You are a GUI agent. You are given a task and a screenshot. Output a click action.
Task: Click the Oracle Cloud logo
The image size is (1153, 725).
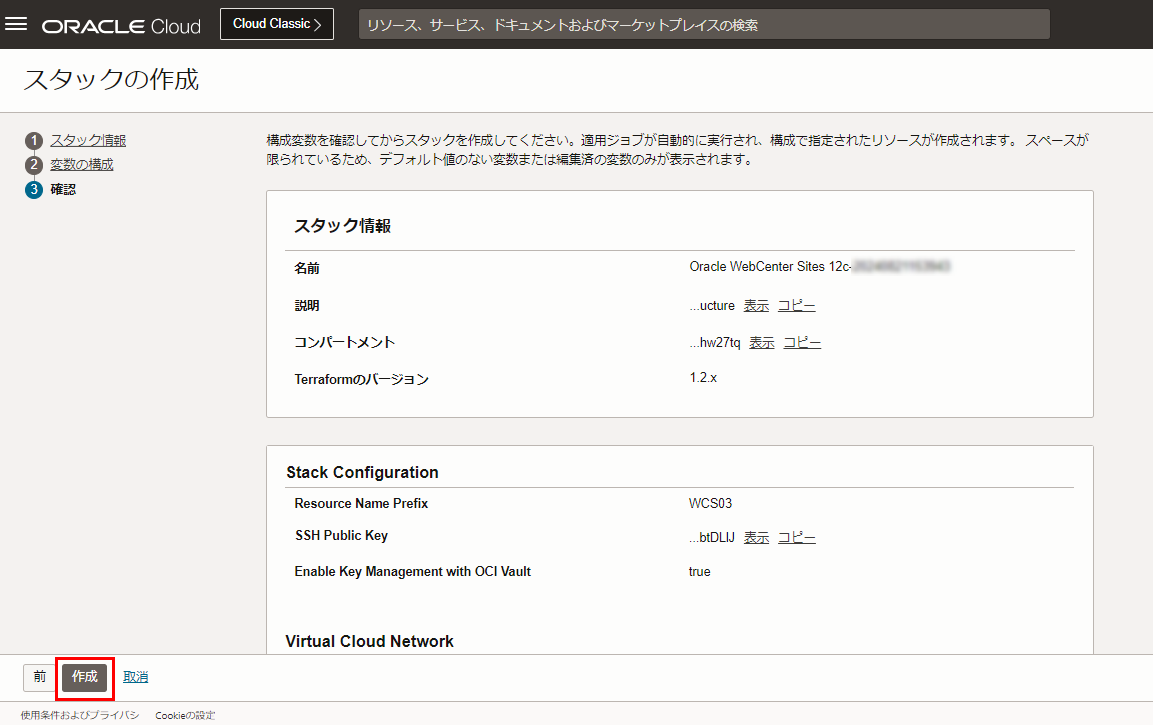[x=121, y=26]
